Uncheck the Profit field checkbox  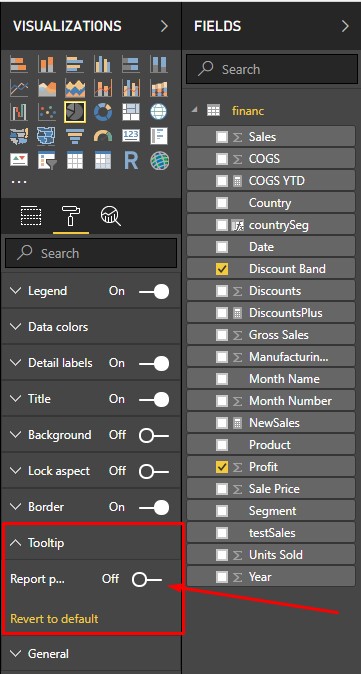tap(222, 467)
